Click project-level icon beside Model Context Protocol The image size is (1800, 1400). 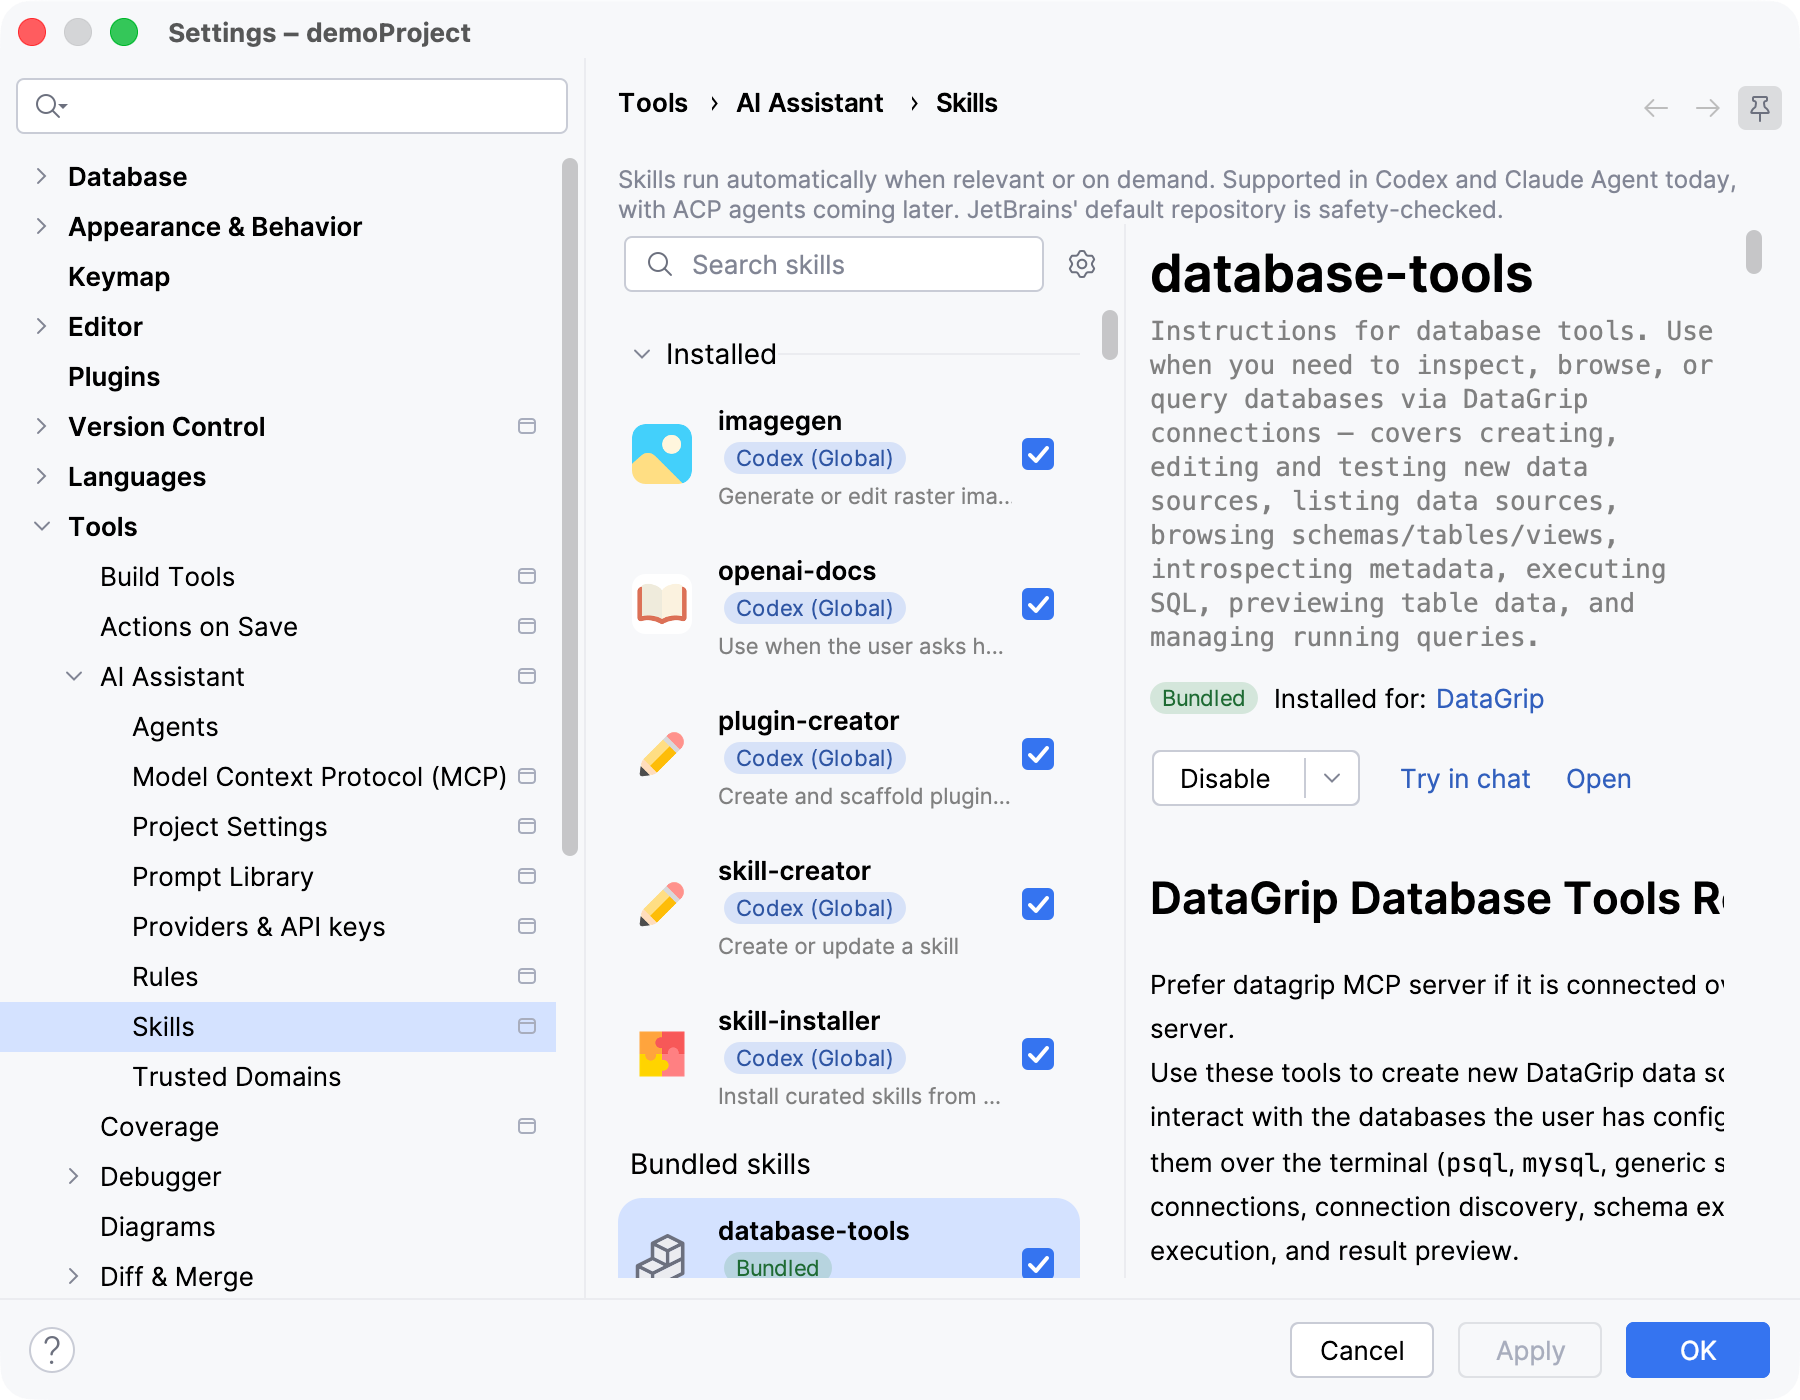[x=527, y=776]
